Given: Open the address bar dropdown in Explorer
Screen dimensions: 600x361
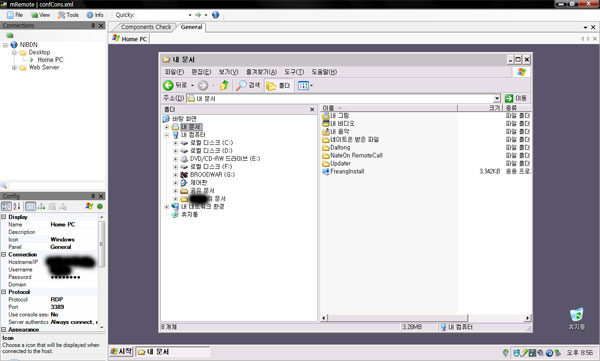Looking at the screenshot, I should (497, 98).
